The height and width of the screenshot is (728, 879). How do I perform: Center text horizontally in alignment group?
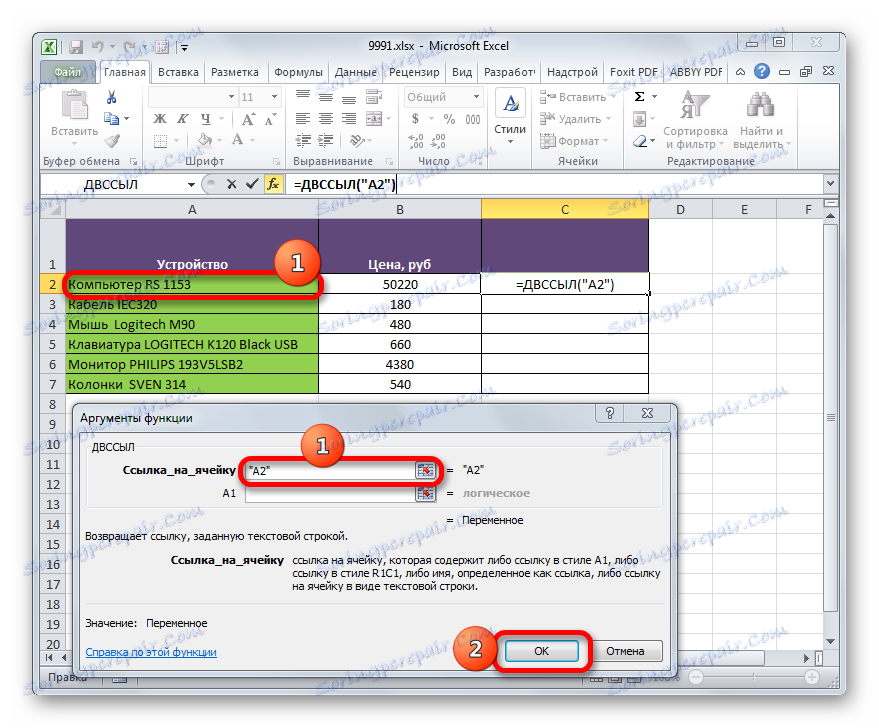[326, 119]
